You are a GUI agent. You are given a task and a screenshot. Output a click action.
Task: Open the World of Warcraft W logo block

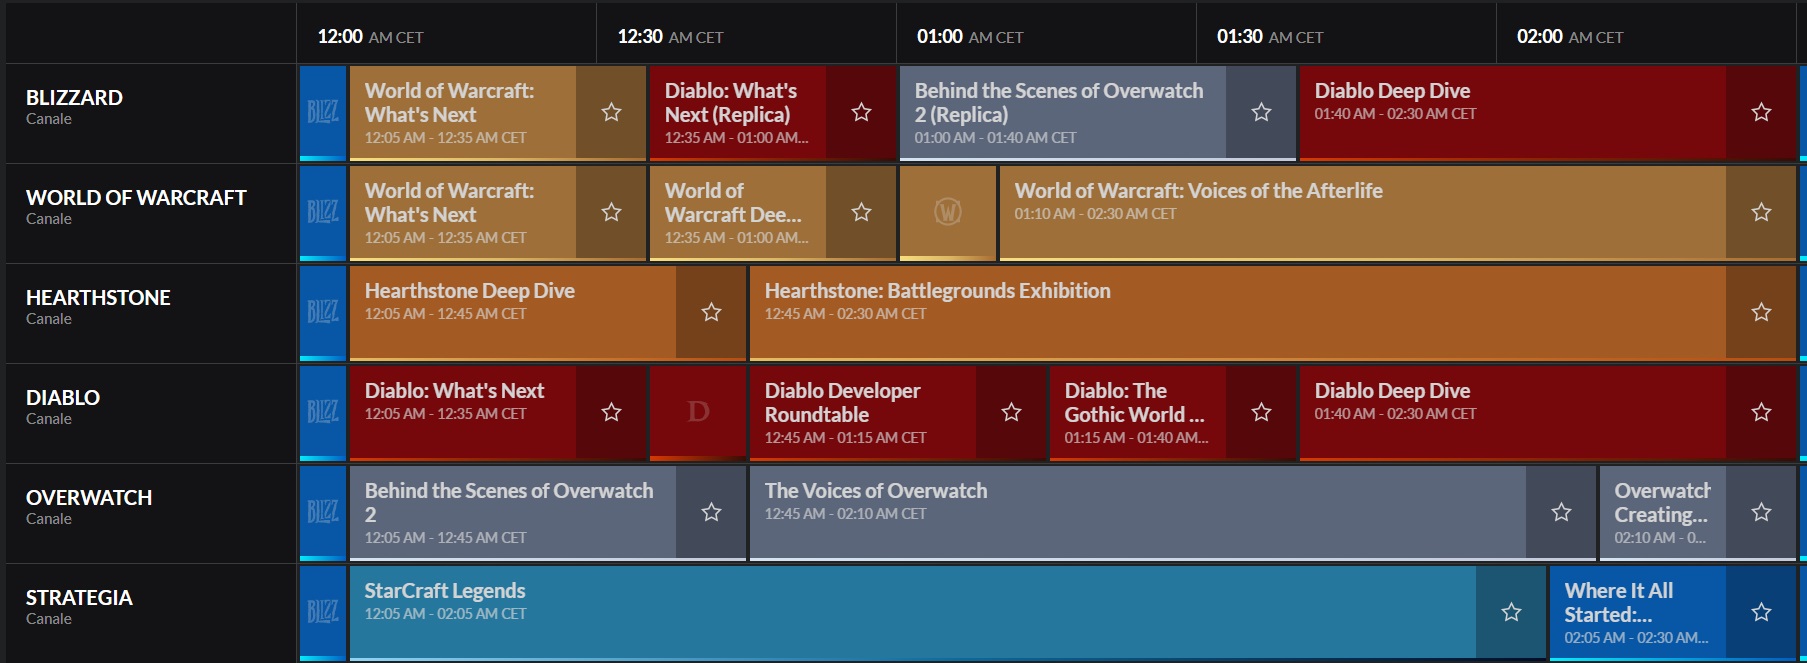948,213
